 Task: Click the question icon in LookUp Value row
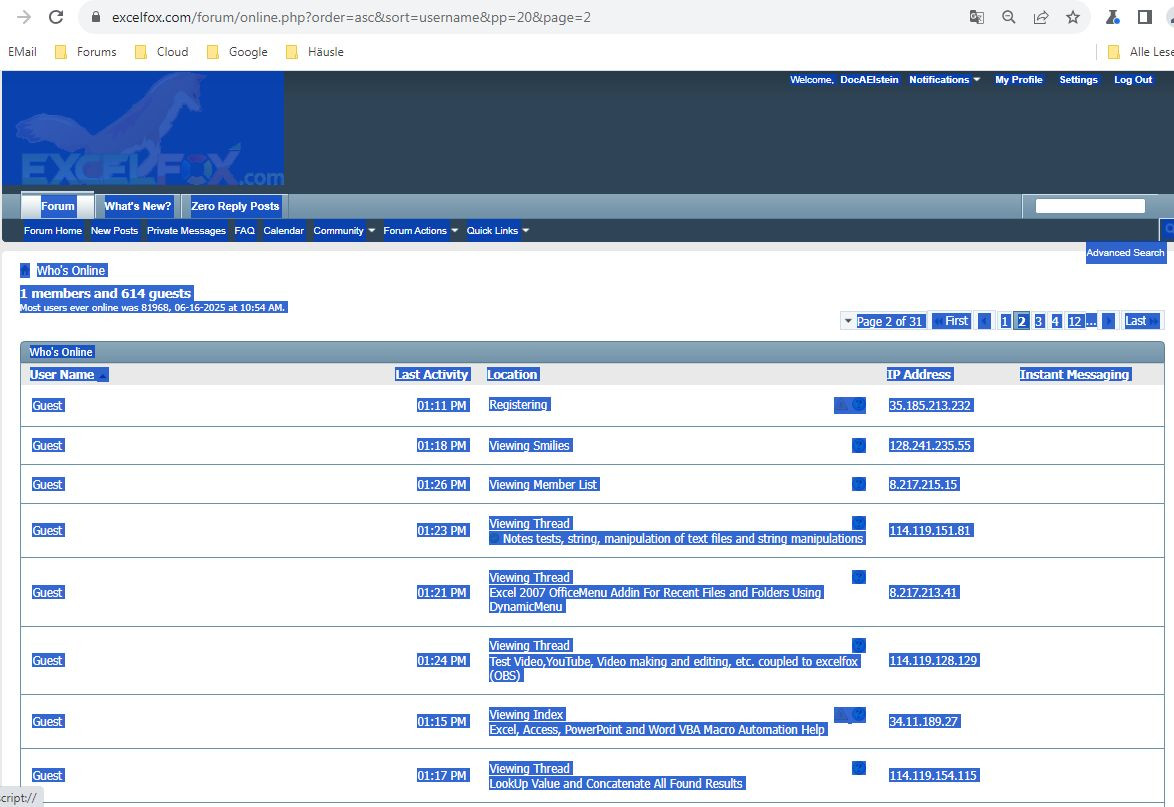click(859, 768)
